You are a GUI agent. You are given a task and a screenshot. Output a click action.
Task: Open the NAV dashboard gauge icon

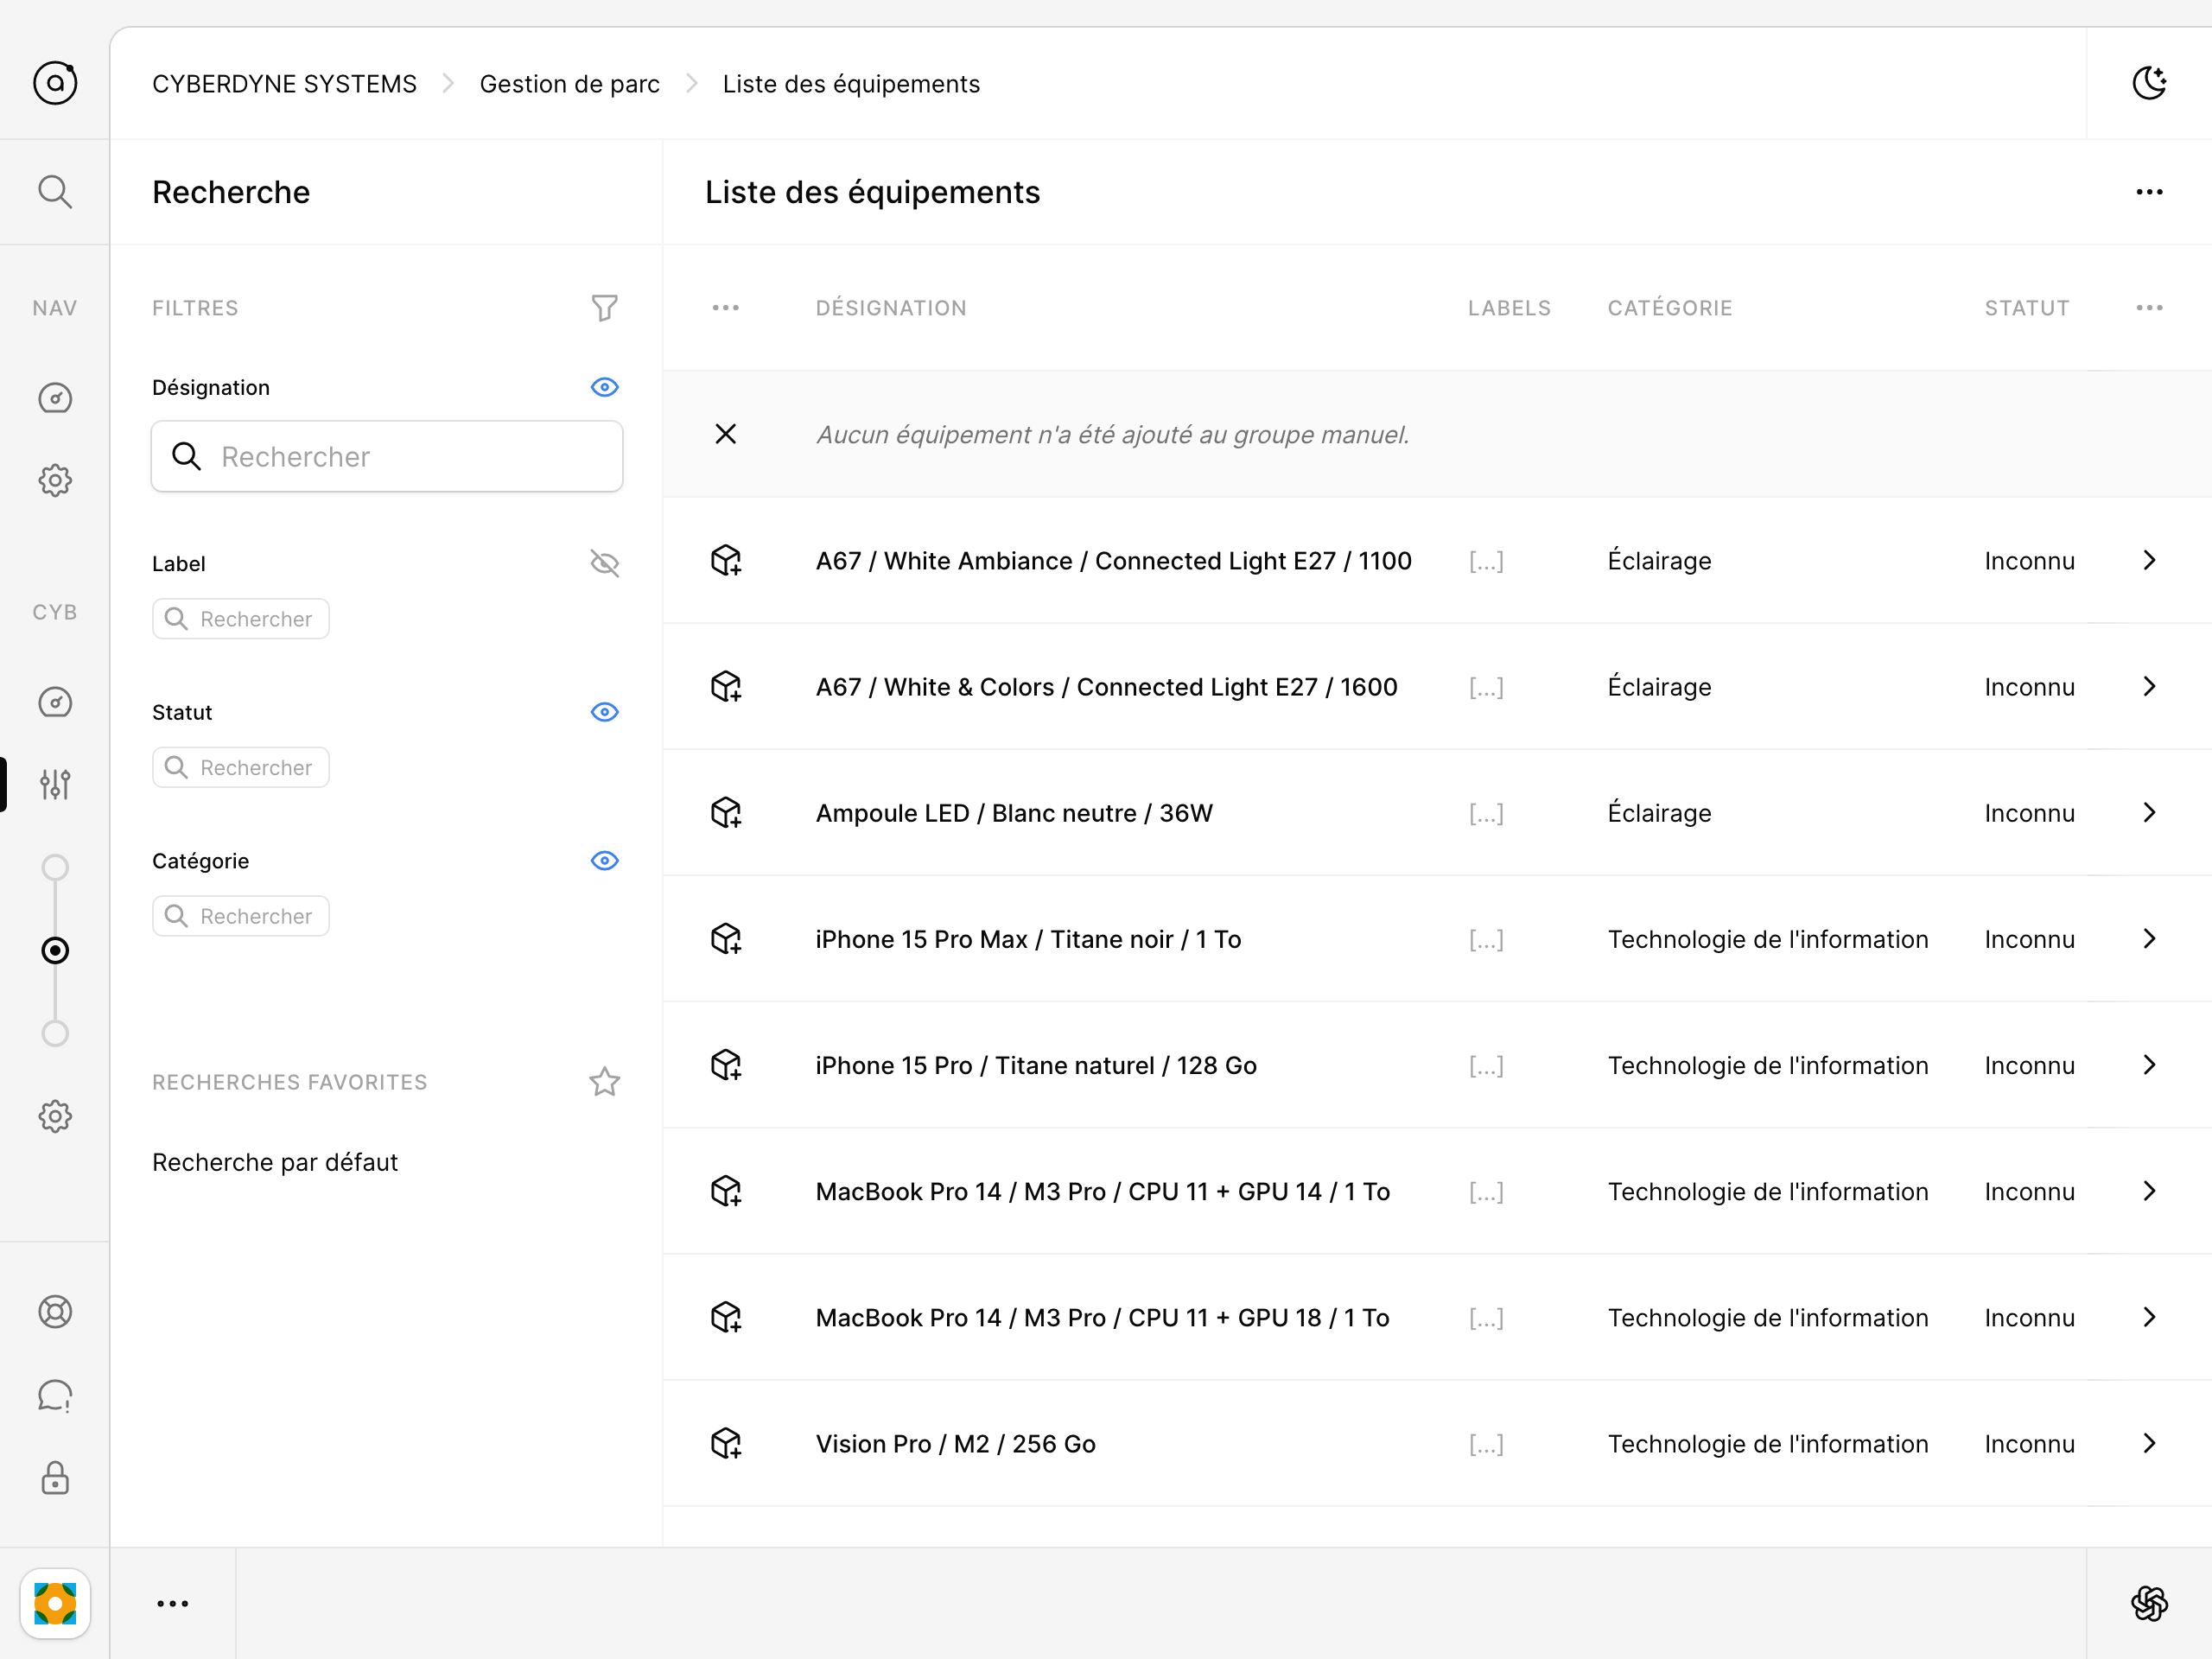(x=55, y=398)
